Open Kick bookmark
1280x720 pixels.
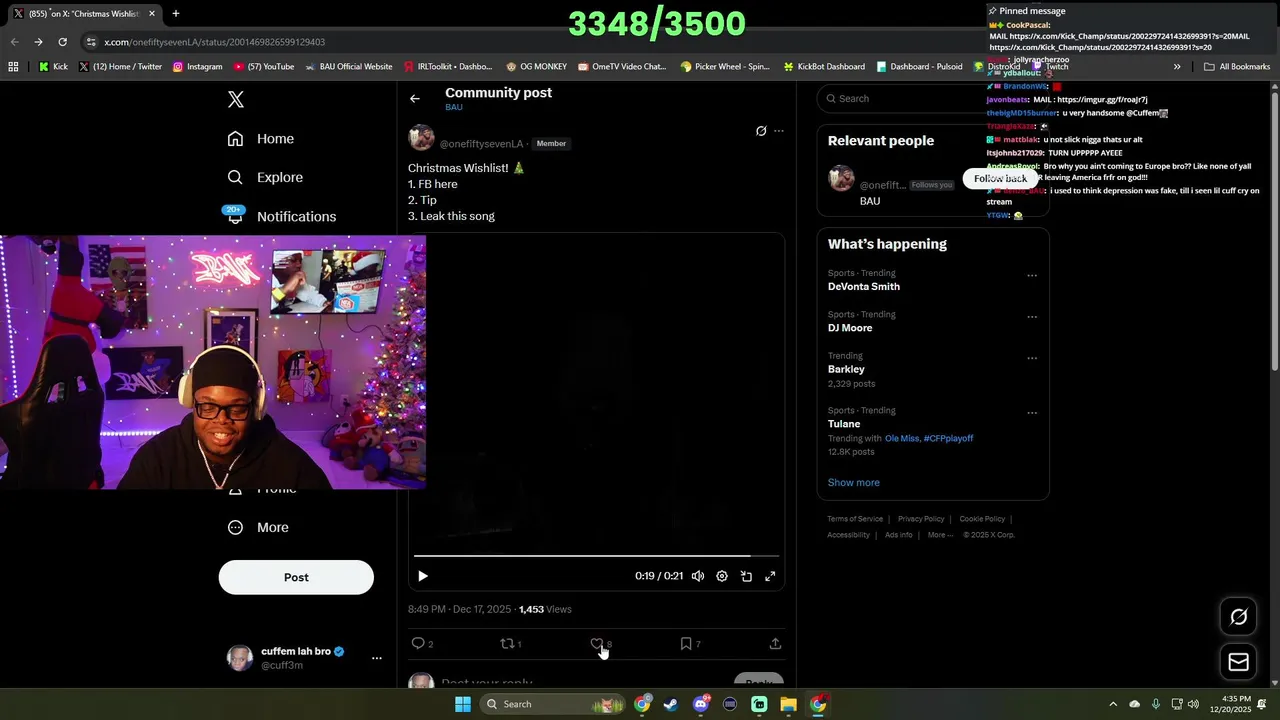coord(53,67)
